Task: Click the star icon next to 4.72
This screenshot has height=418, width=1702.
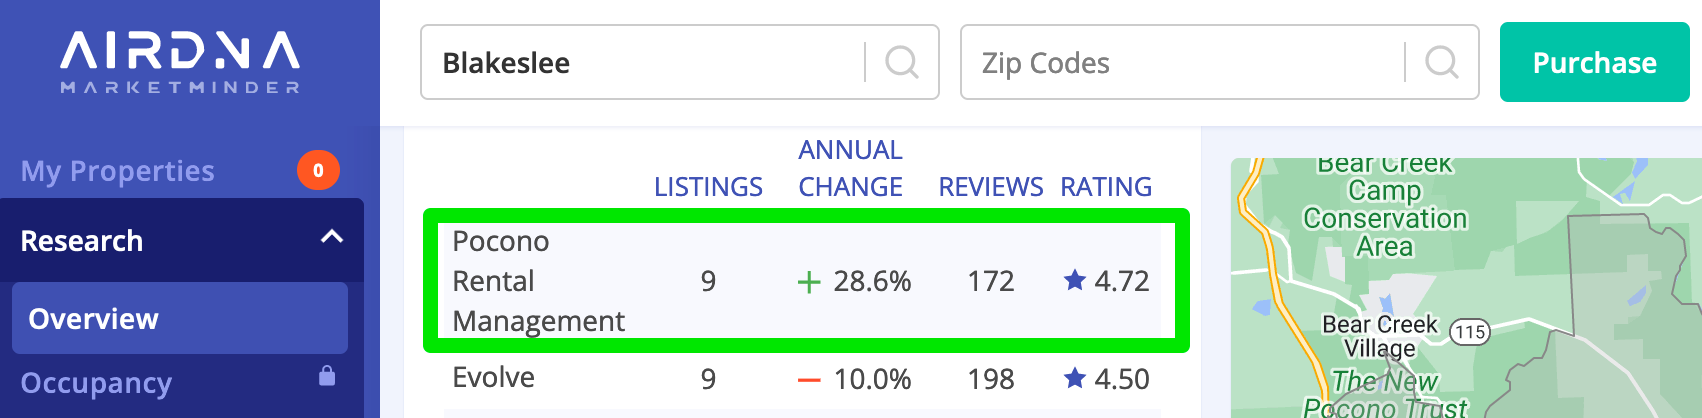Action: click(x=1075, y=280)
